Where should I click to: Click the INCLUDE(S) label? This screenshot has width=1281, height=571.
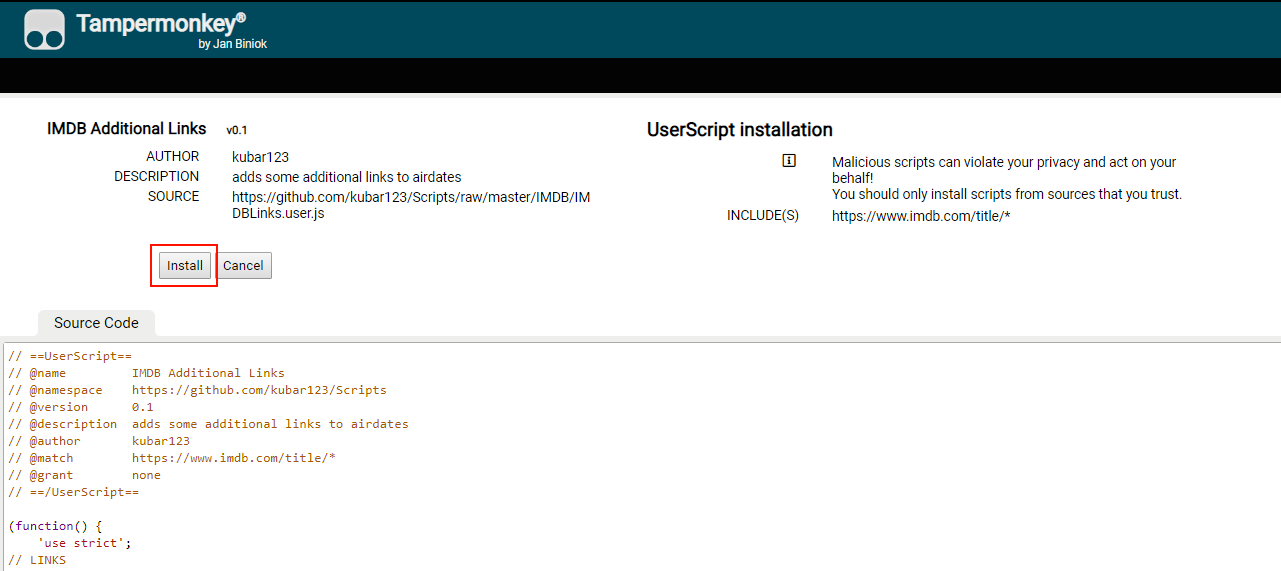pyautogui.click(x=763, y=216)
